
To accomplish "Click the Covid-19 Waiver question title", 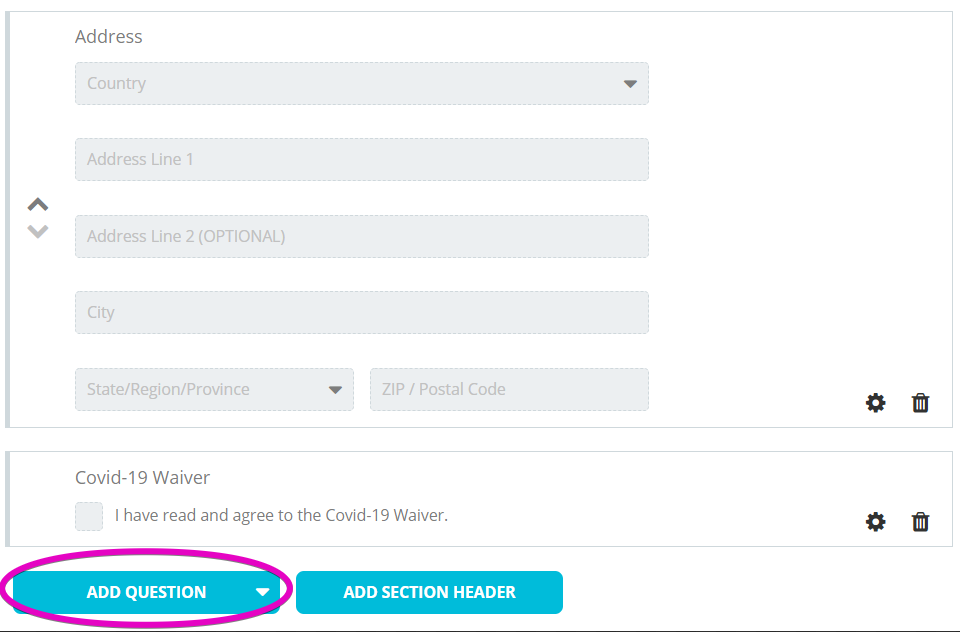I will point(142,478).
